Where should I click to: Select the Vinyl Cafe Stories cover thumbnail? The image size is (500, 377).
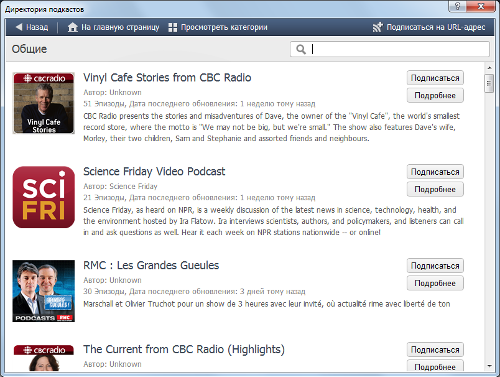click(44, 103)
